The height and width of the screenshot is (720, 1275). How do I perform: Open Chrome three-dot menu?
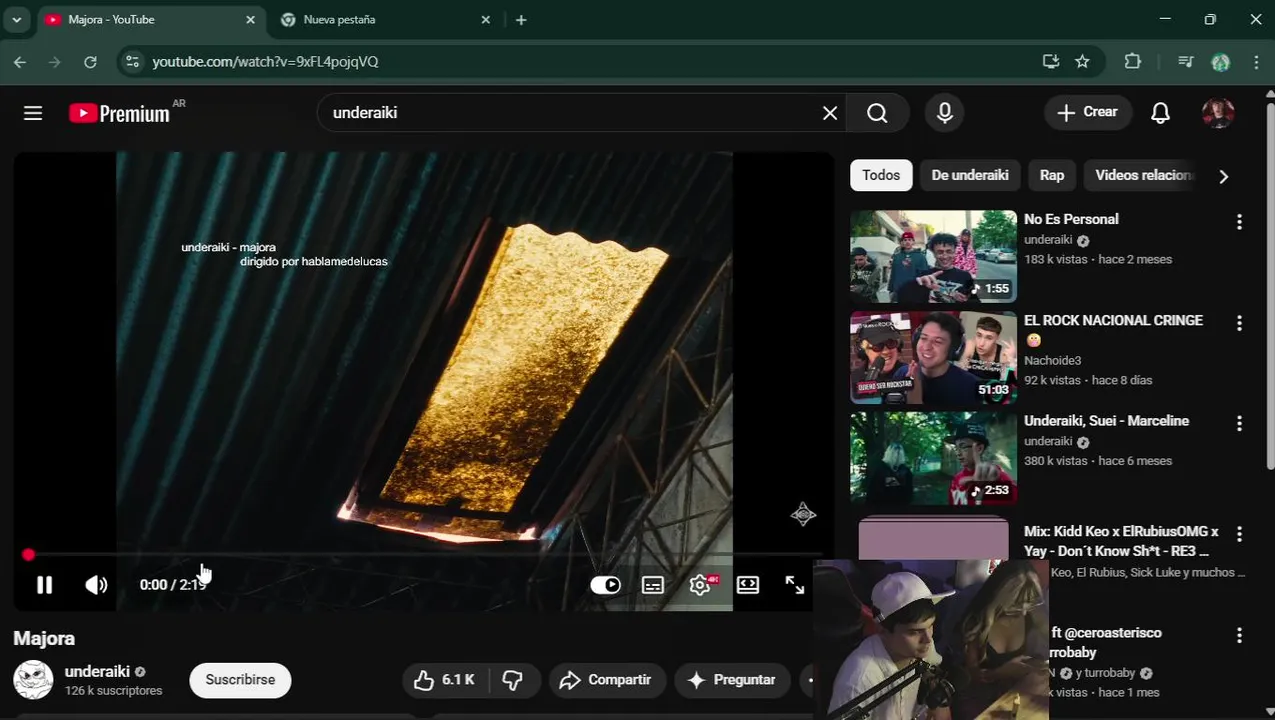pos(1257,62)
